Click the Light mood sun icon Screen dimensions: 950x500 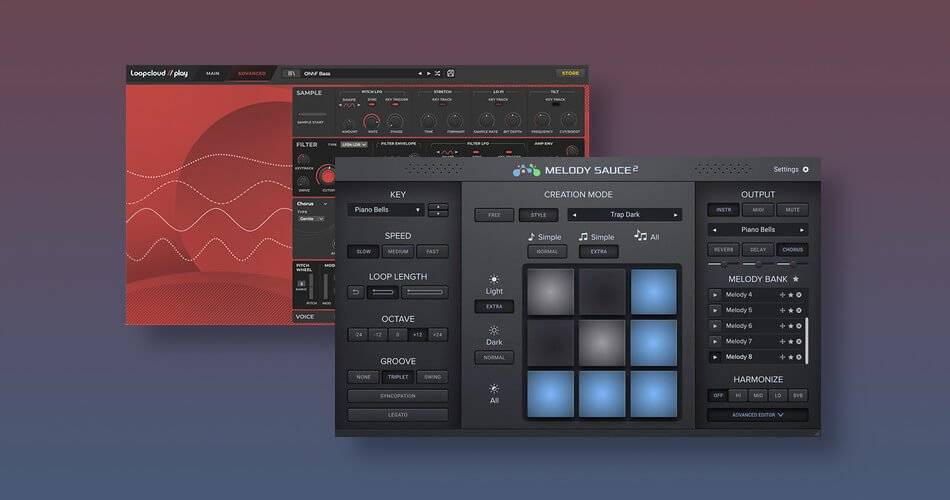click(494, 279)
